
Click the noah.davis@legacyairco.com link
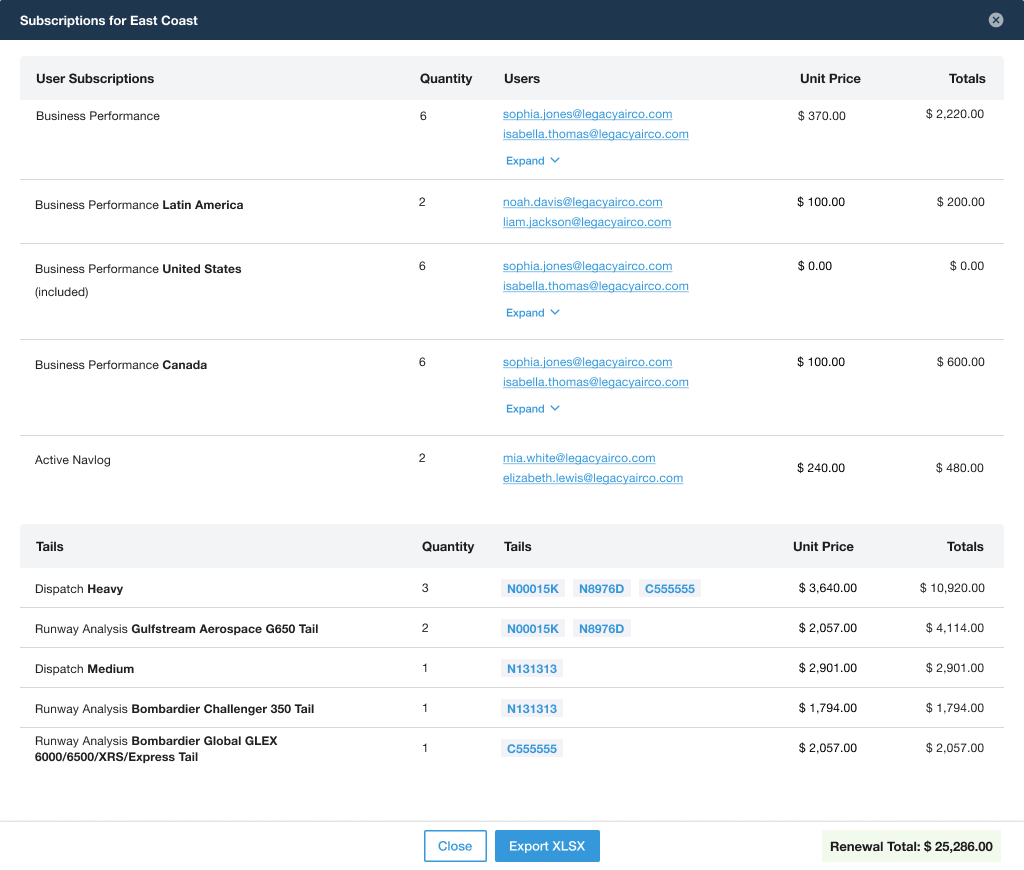point(583,202)
